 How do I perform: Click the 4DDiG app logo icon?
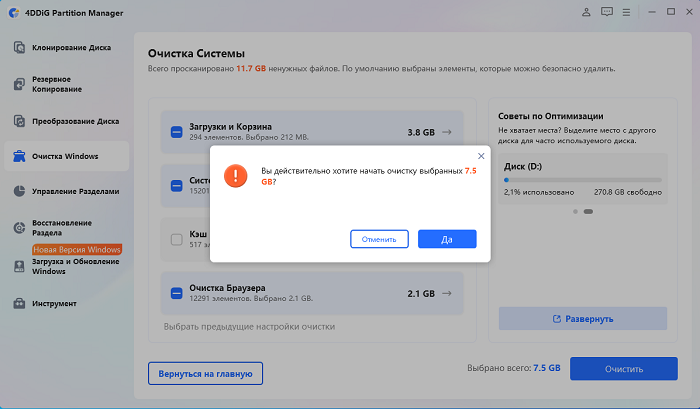[14, 13]
